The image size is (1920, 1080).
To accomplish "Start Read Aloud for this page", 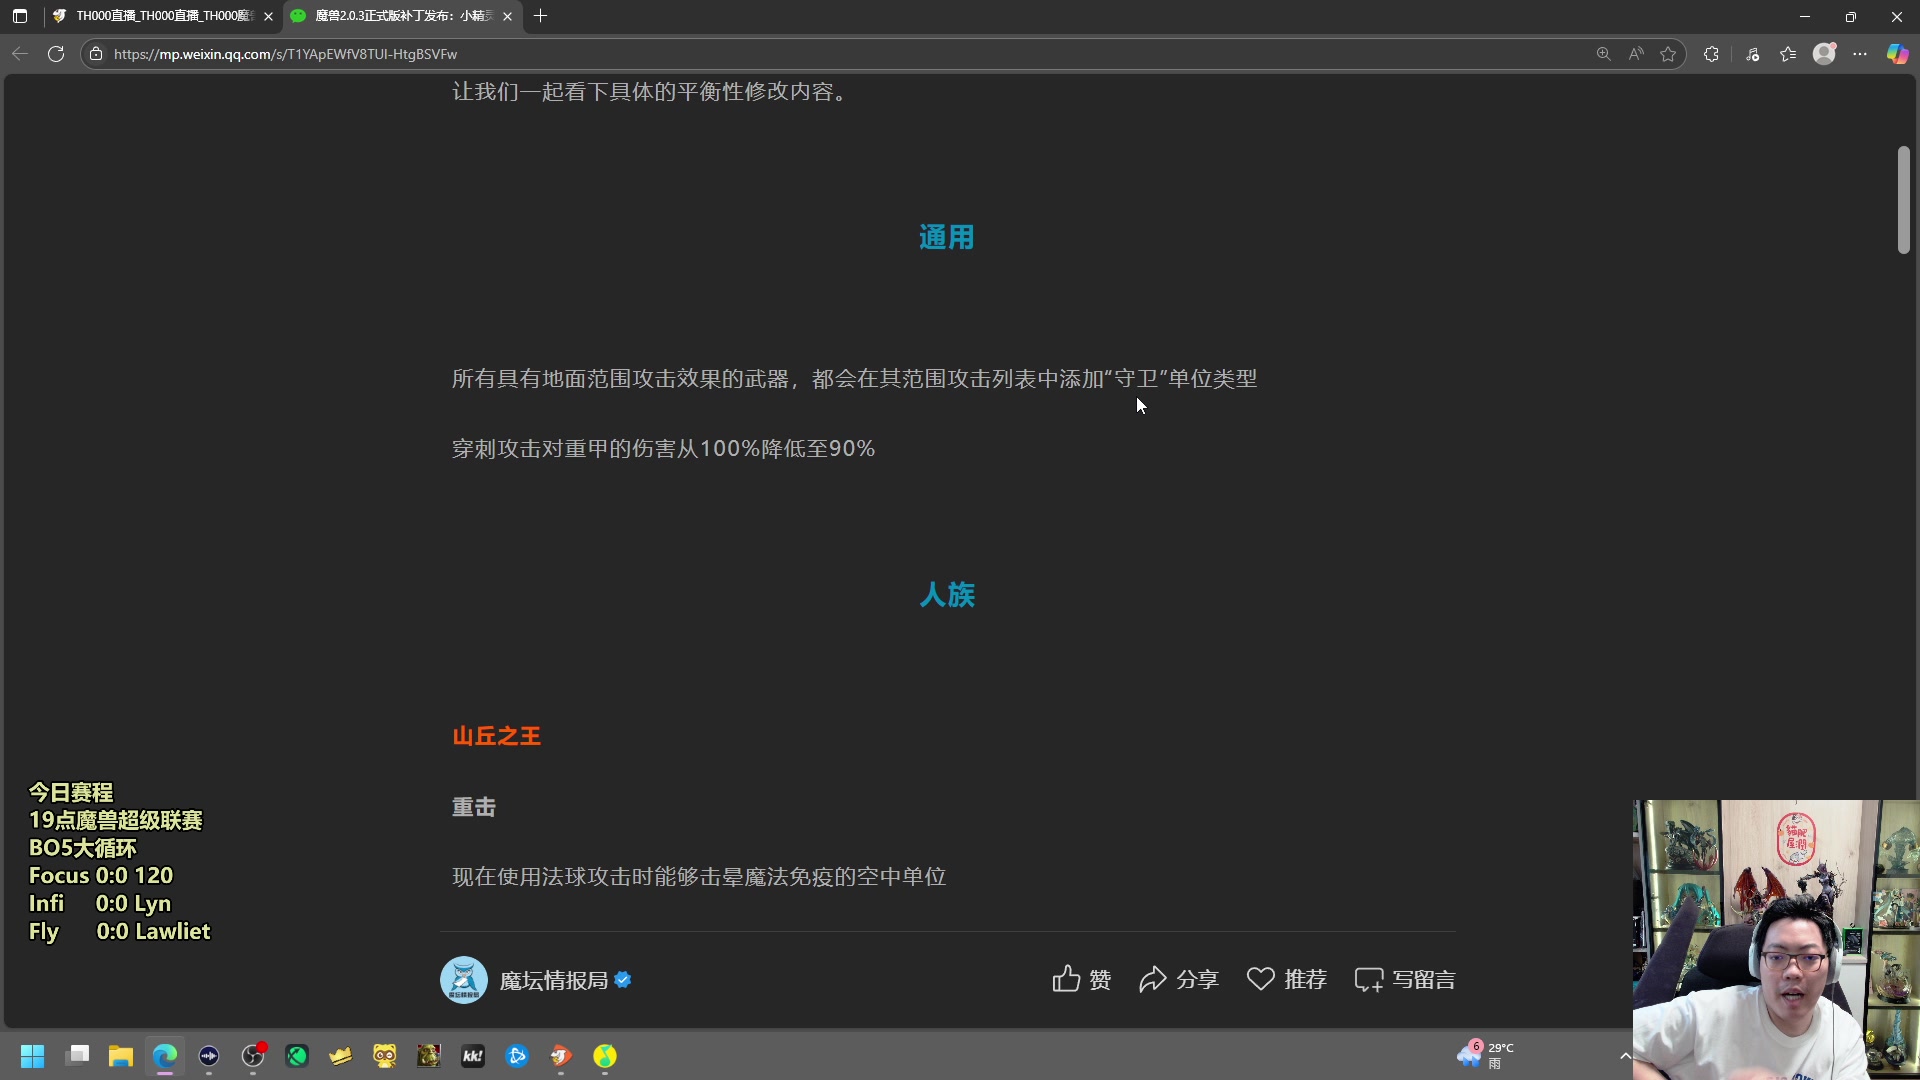I will click(1636, 54).
